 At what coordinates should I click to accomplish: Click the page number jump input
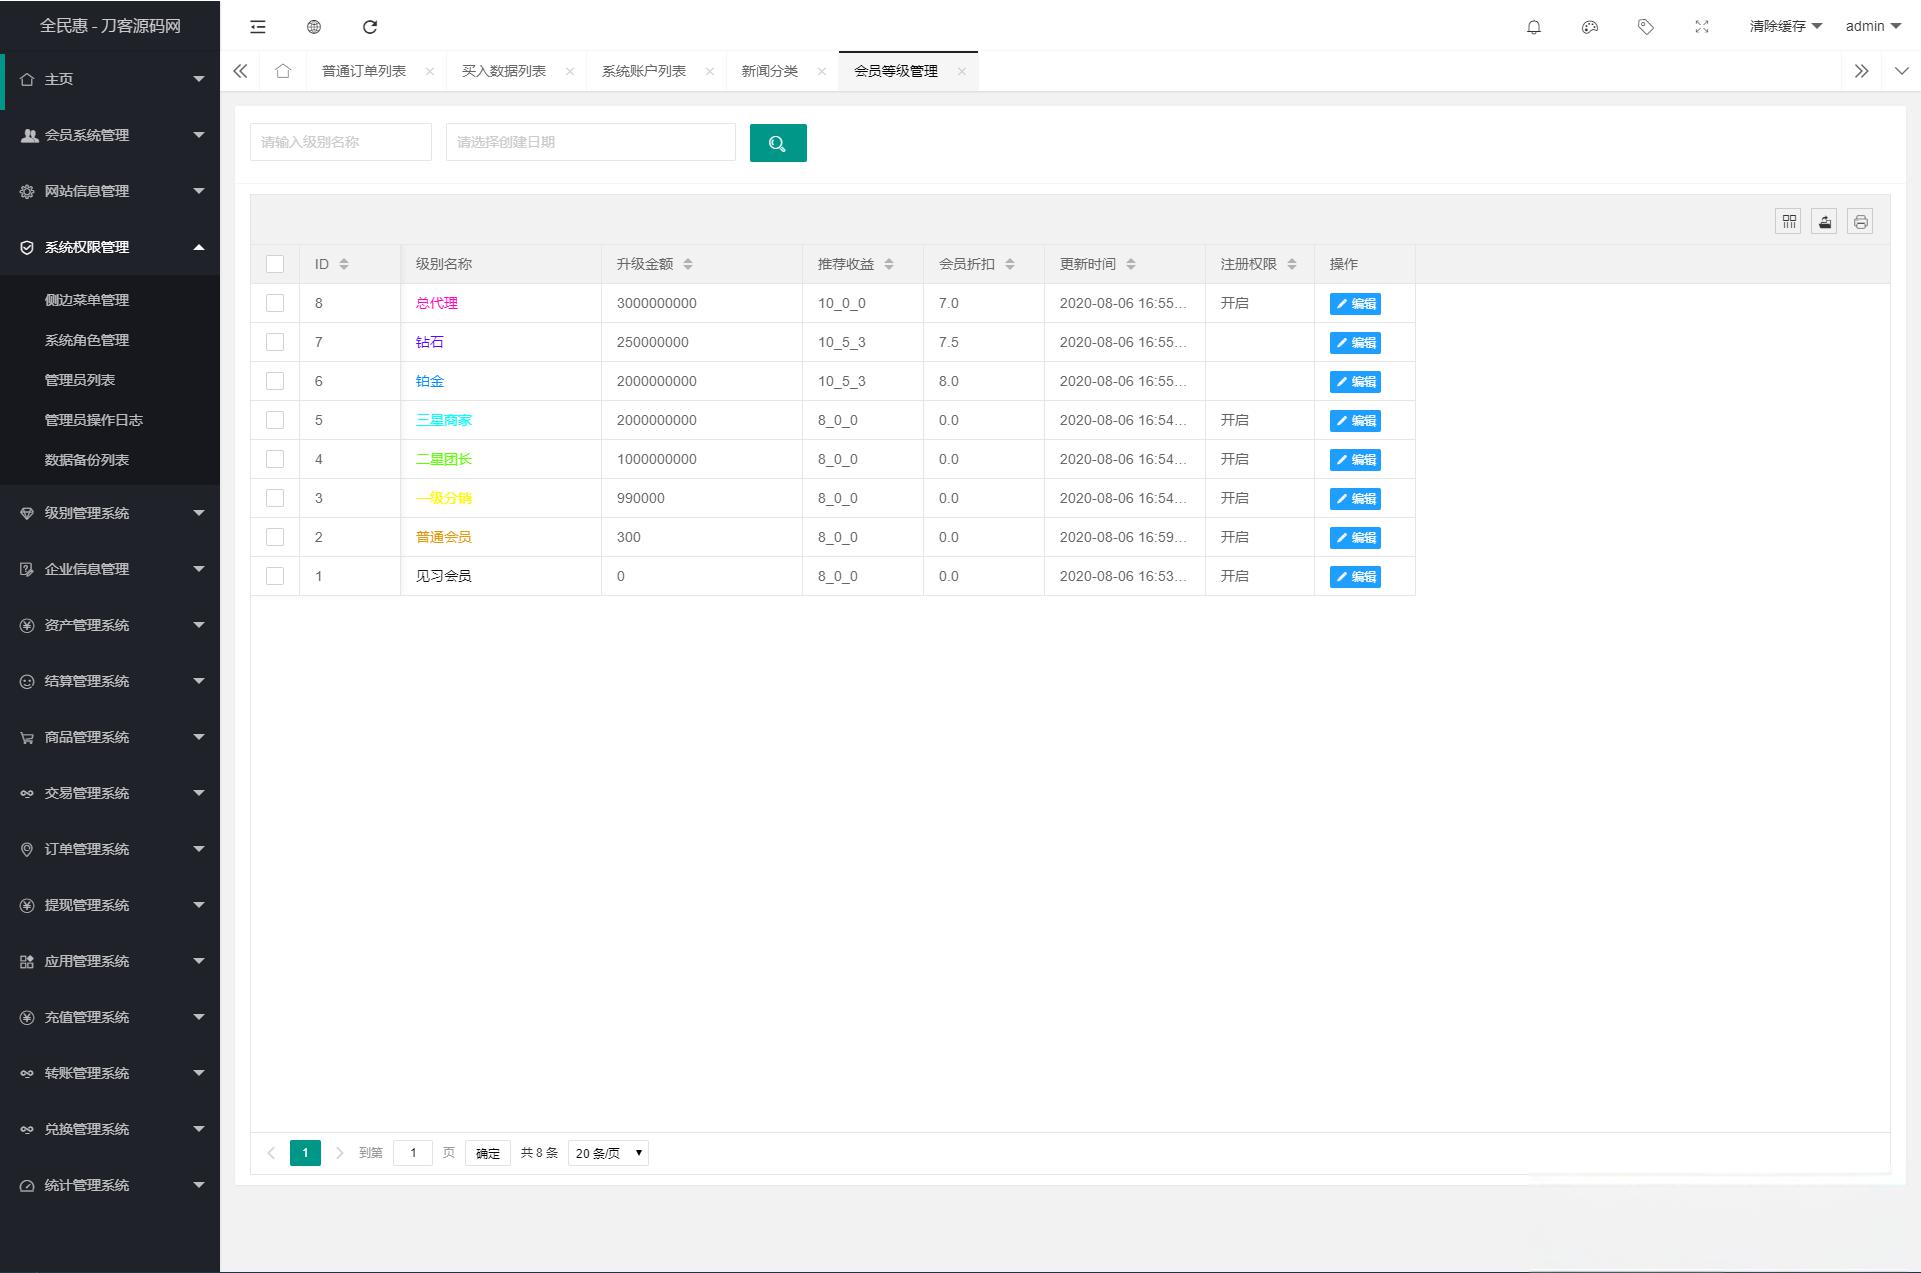[x=413, y=1153]
